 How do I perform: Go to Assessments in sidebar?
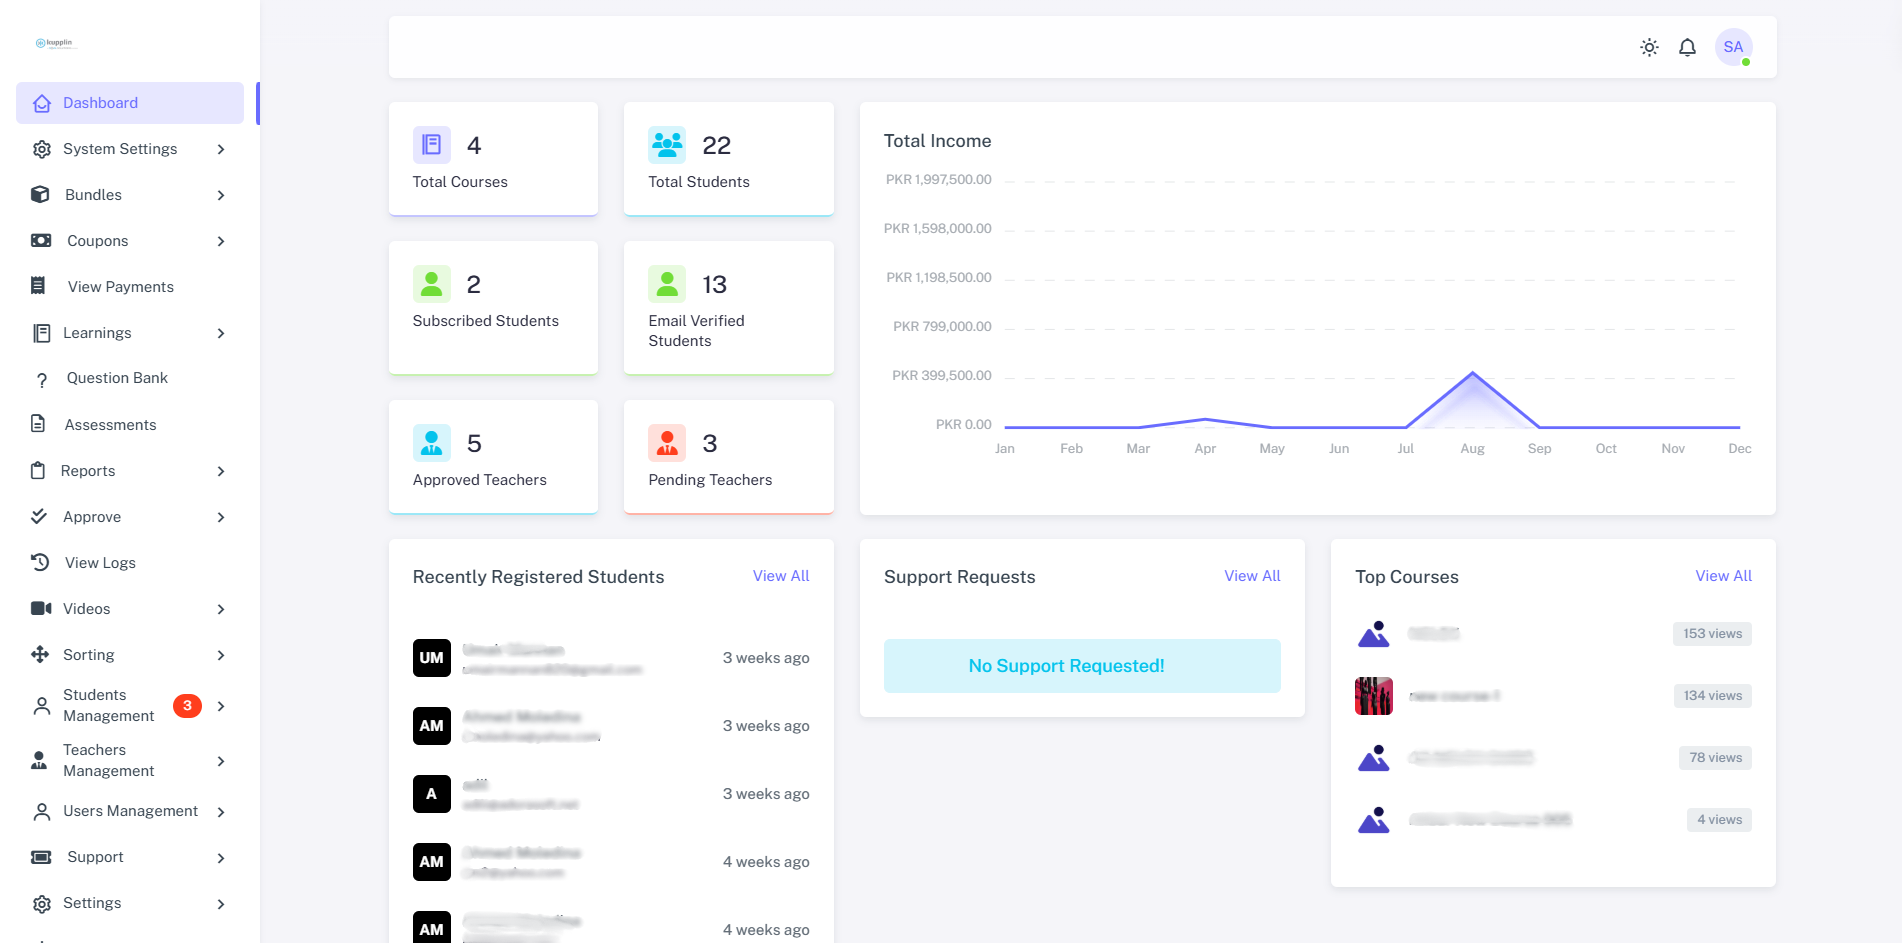(x=110, y=425)
